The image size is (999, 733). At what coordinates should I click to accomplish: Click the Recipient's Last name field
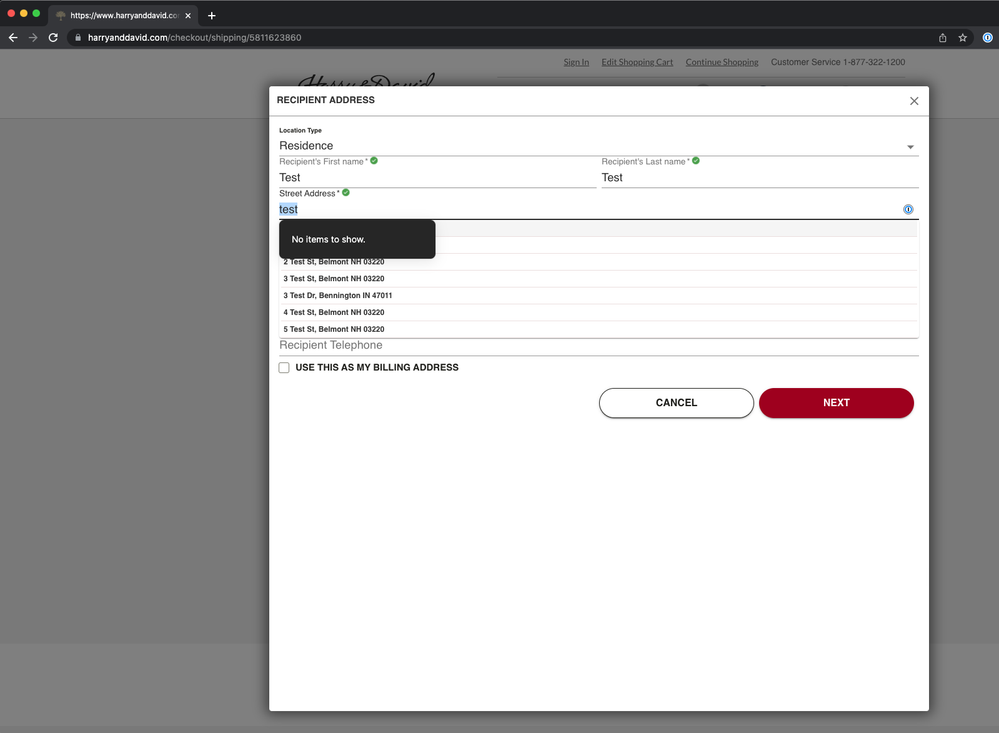pyautogui.click(x=759, y=178)
